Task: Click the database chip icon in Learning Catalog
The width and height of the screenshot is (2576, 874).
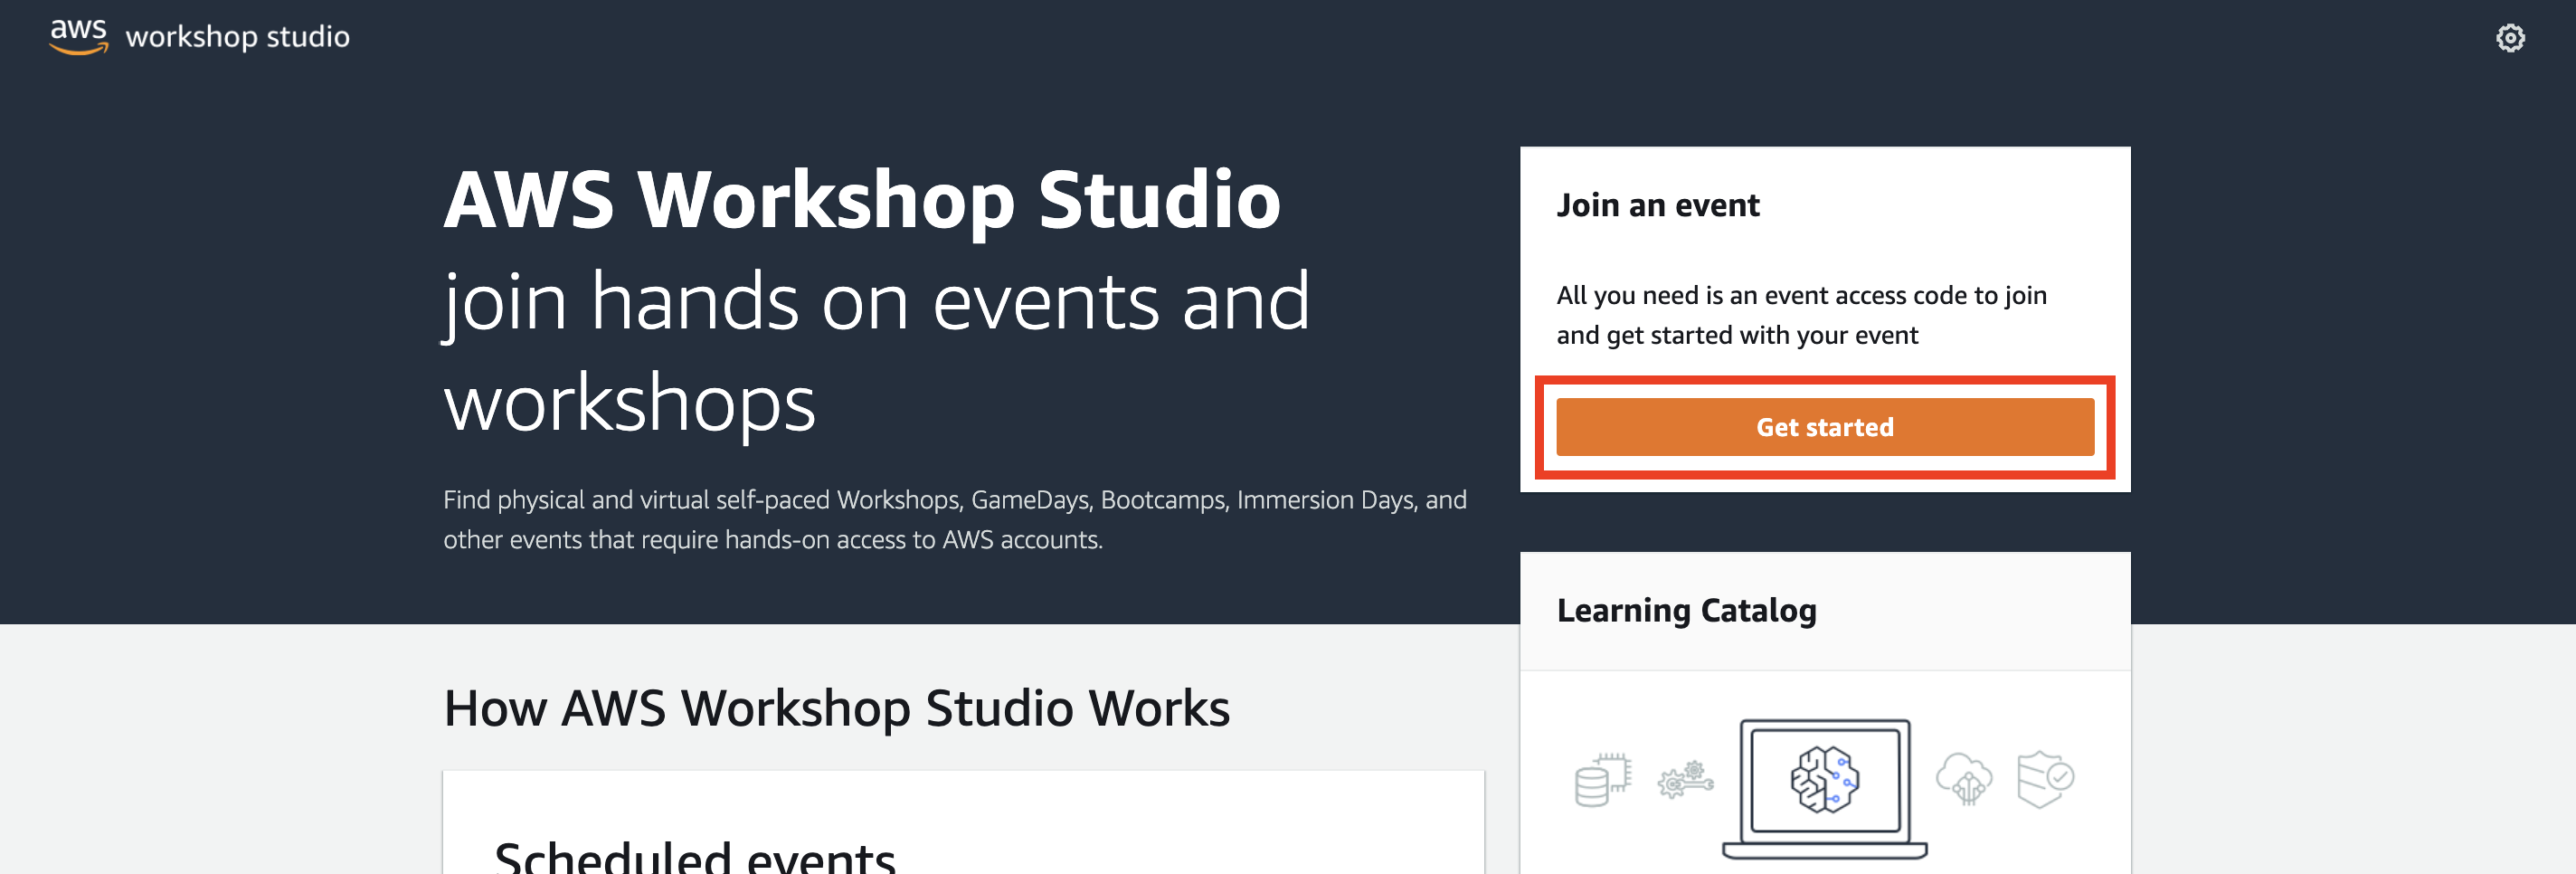Action: pyautogui.click(x=1603, y=779)
